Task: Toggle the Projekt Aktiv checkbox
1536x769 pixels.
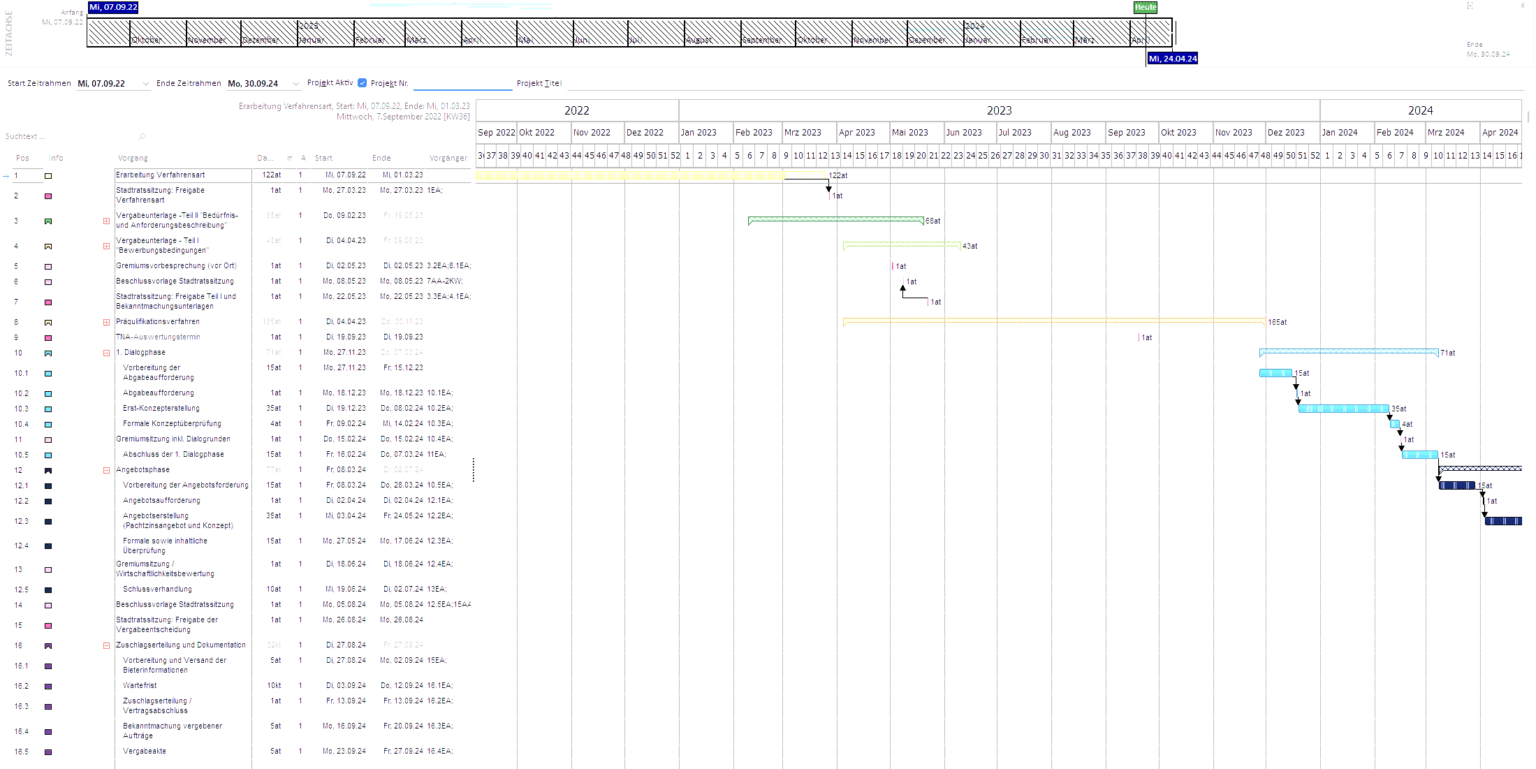Action: point(362,83)
